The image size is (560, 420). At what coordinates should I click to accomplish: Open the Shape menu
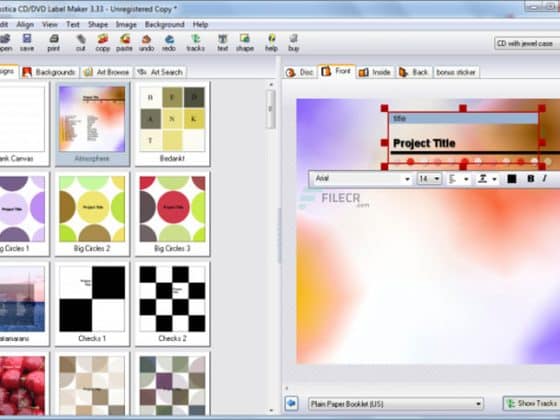point(98,25)
